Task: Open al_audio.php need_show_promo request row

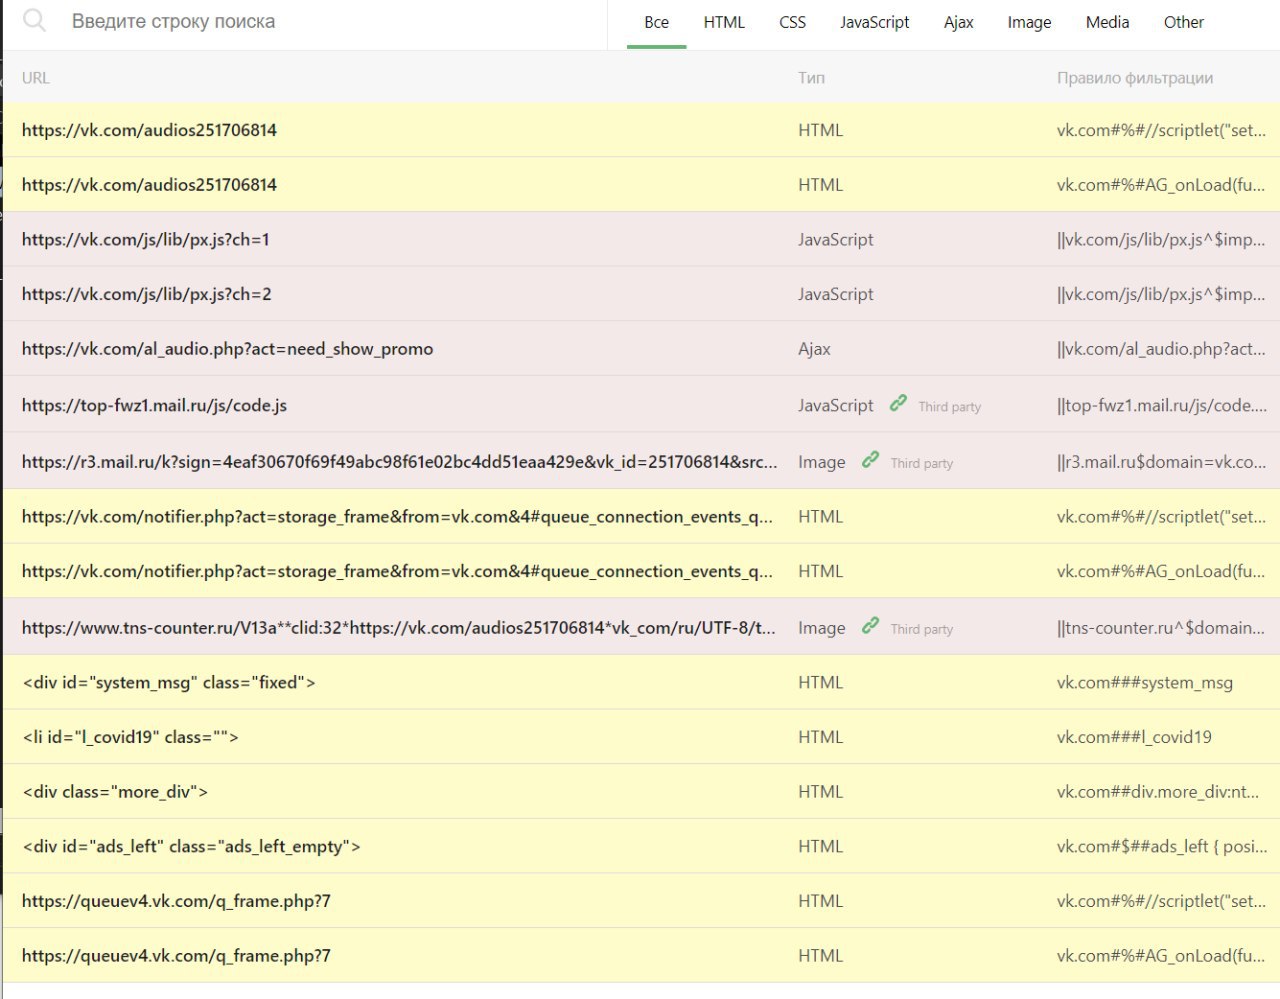Action: tap(640, 349)
